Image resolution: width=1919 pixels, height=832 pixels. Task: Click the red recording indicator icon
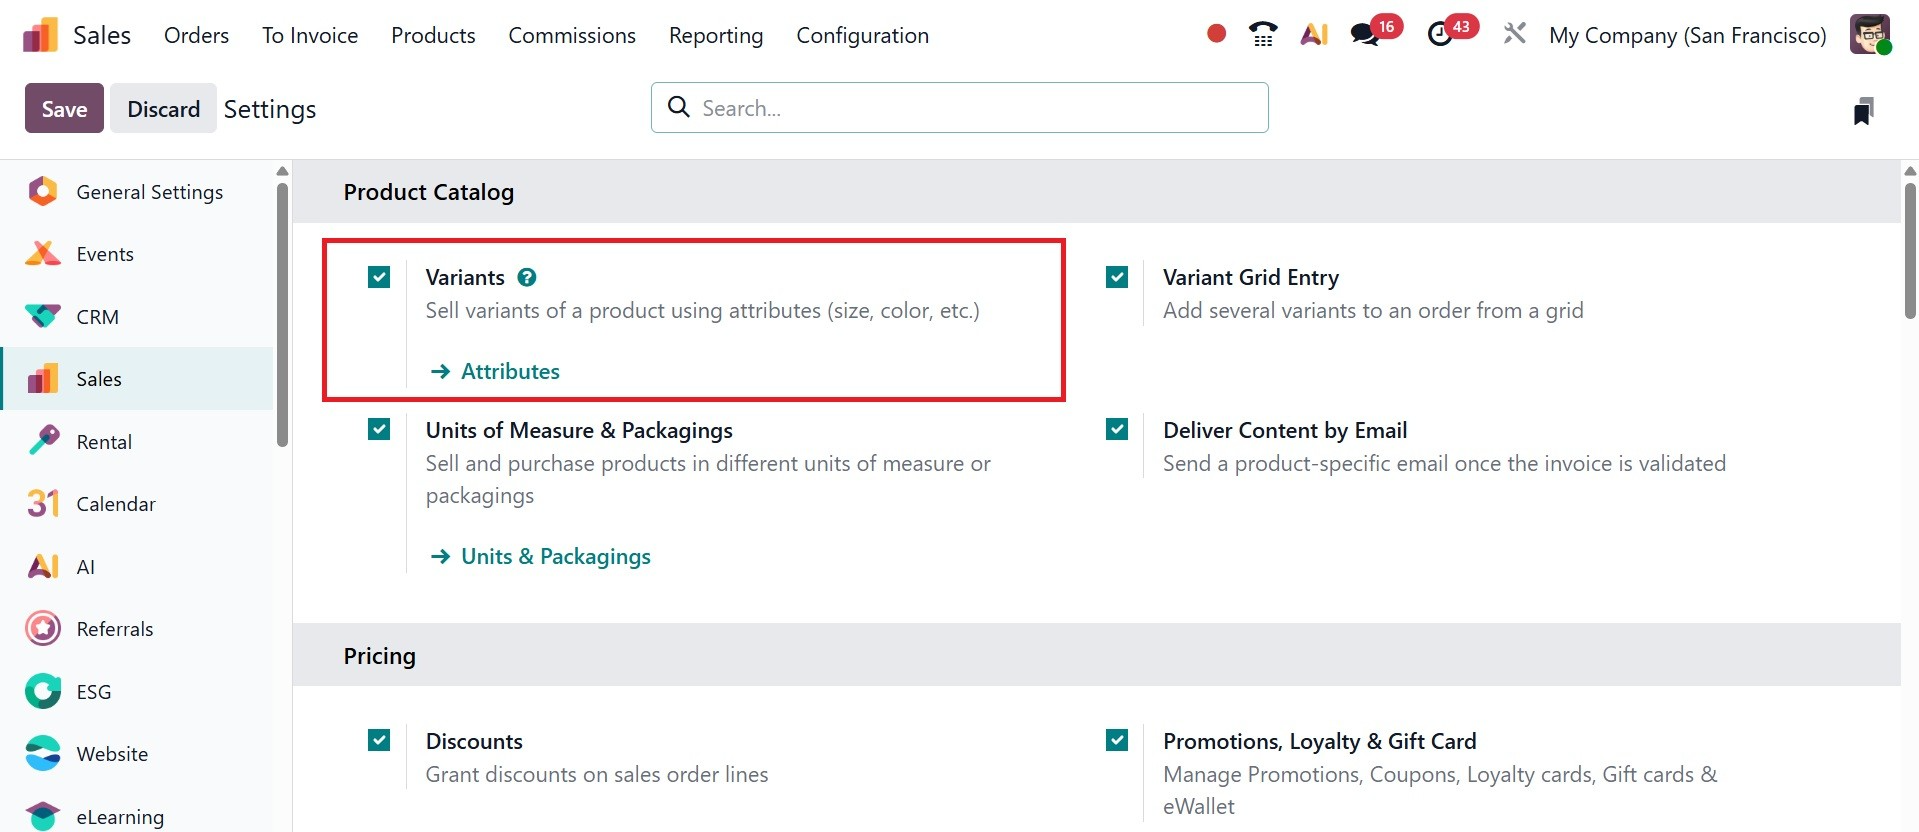click(x=1216, y=34)
